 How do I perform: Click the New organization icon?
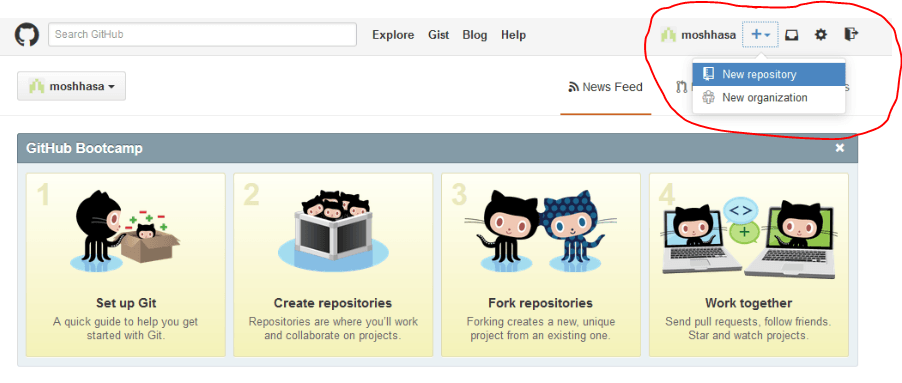click(709, 97)
